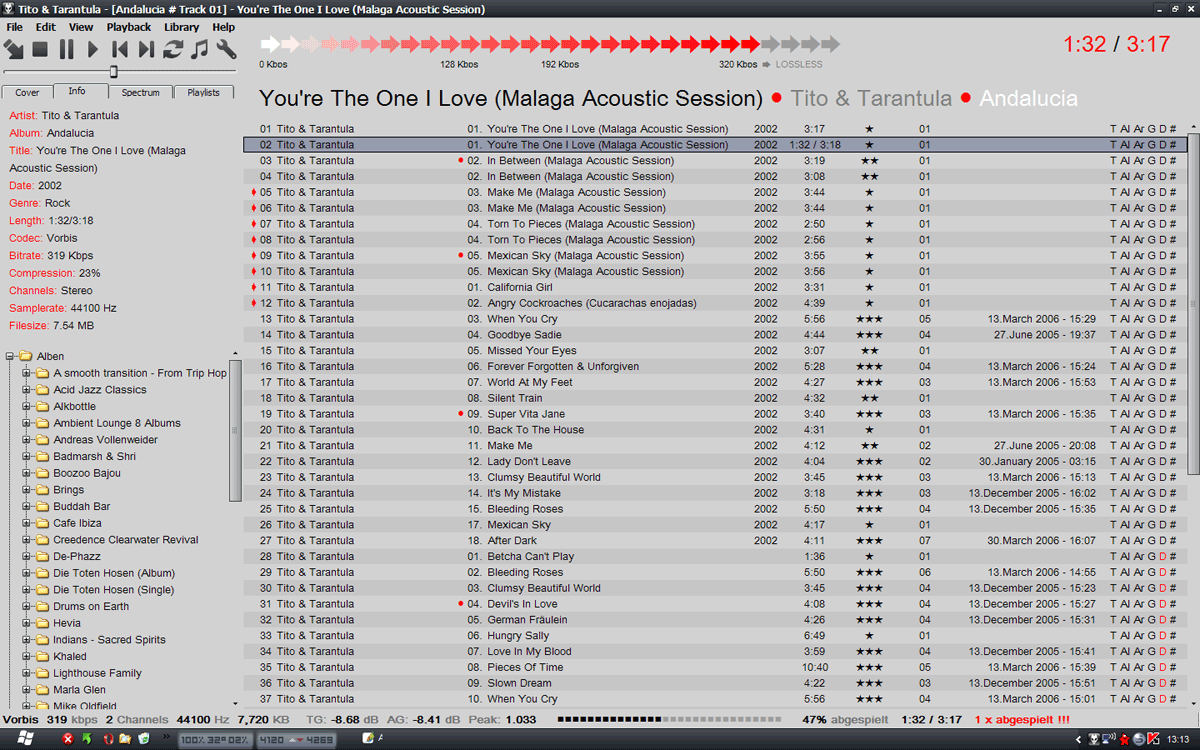
Task: Select the Betcha Can't Play track
Action: [714, 556]
